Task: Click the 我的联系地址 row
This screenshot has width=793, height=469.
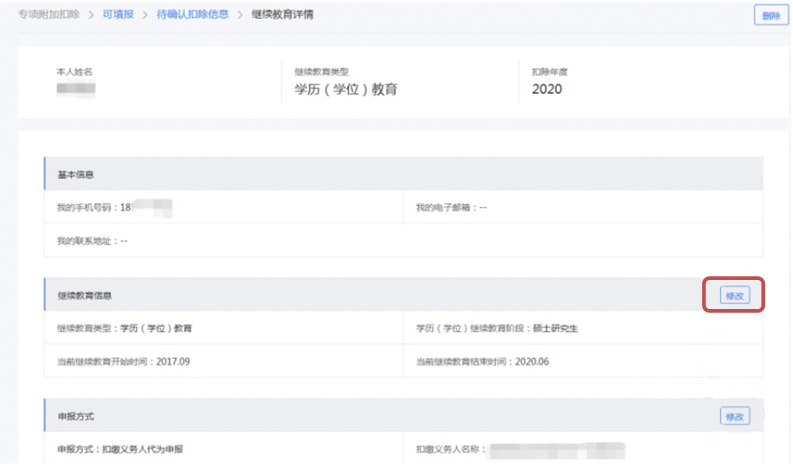Action: coord(93,241)
